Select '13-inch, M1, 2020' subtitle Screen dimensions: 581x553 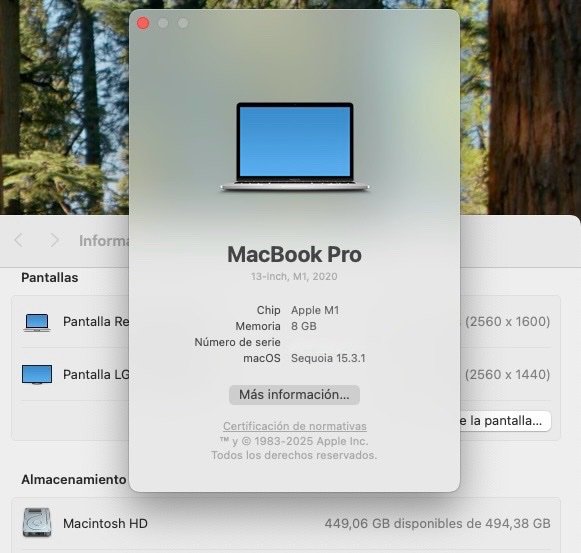tap(294, 276)
